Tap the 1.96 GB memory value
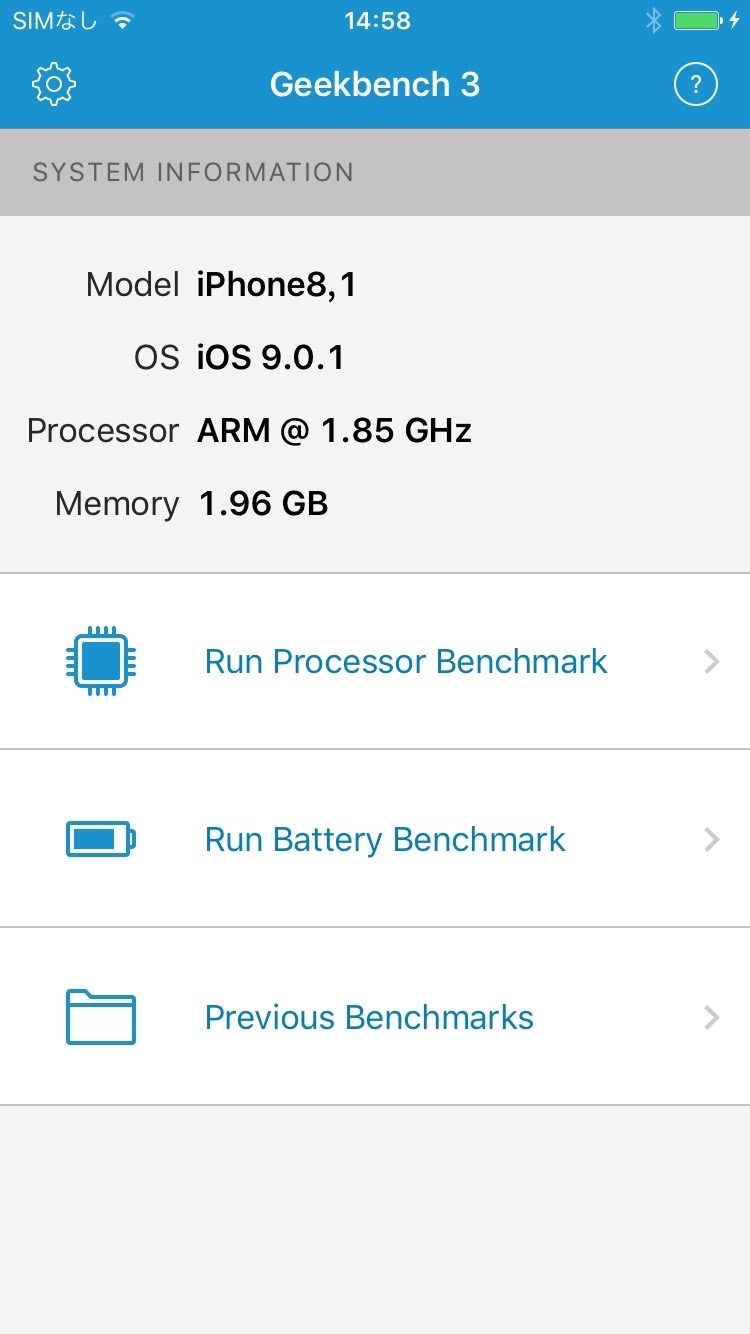750x1334 pixels. [x=263, y=504]
